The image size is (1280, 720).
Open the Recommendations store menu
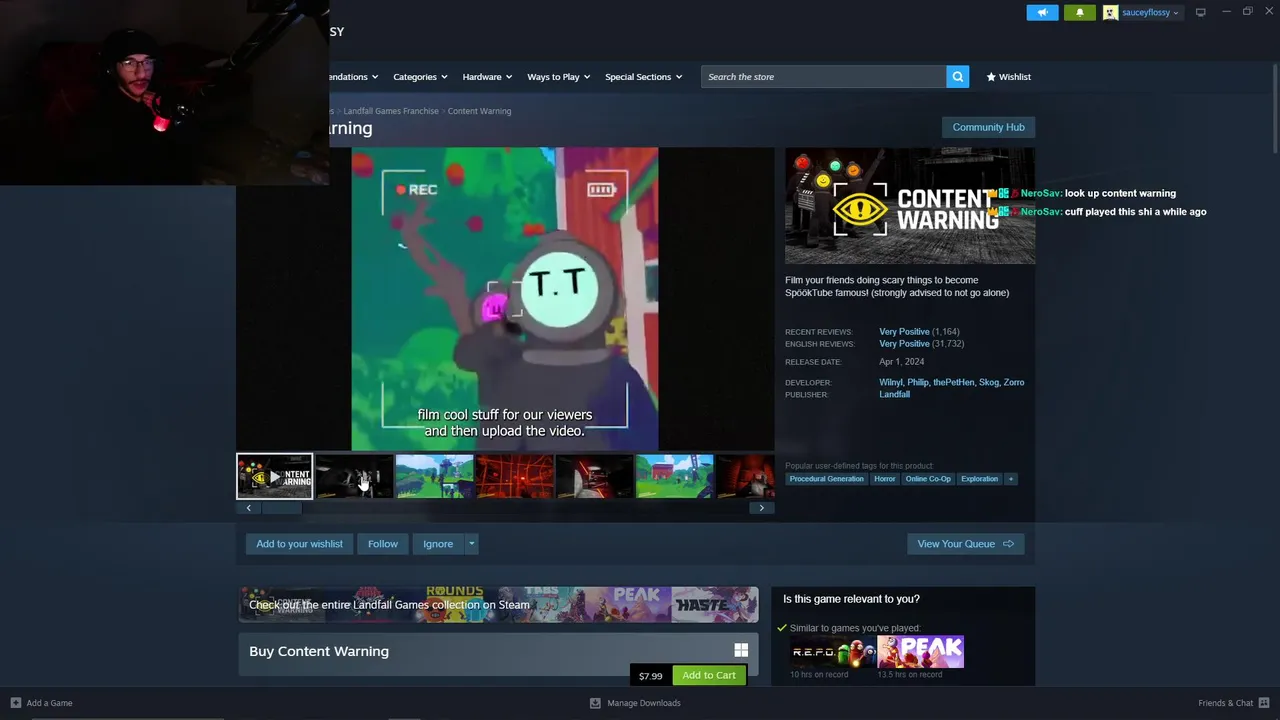click(354, 77)
